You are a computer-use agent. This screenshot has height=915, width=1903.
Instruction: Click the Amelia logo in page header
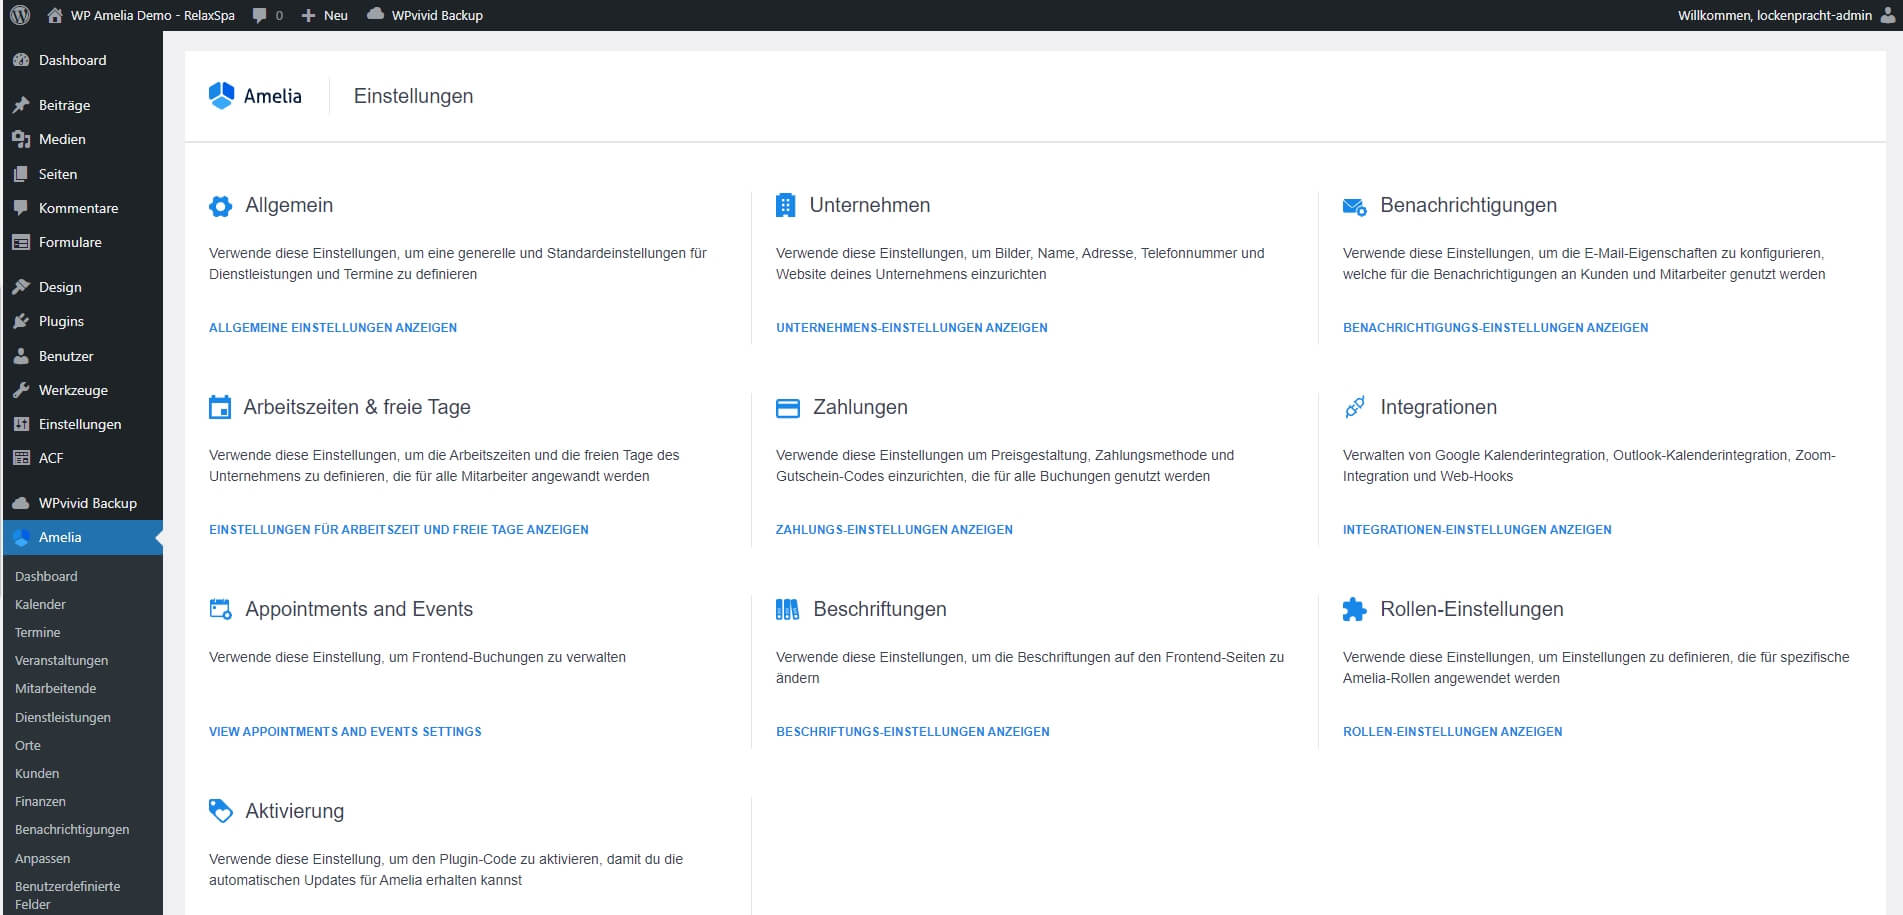tap(255, 96)
